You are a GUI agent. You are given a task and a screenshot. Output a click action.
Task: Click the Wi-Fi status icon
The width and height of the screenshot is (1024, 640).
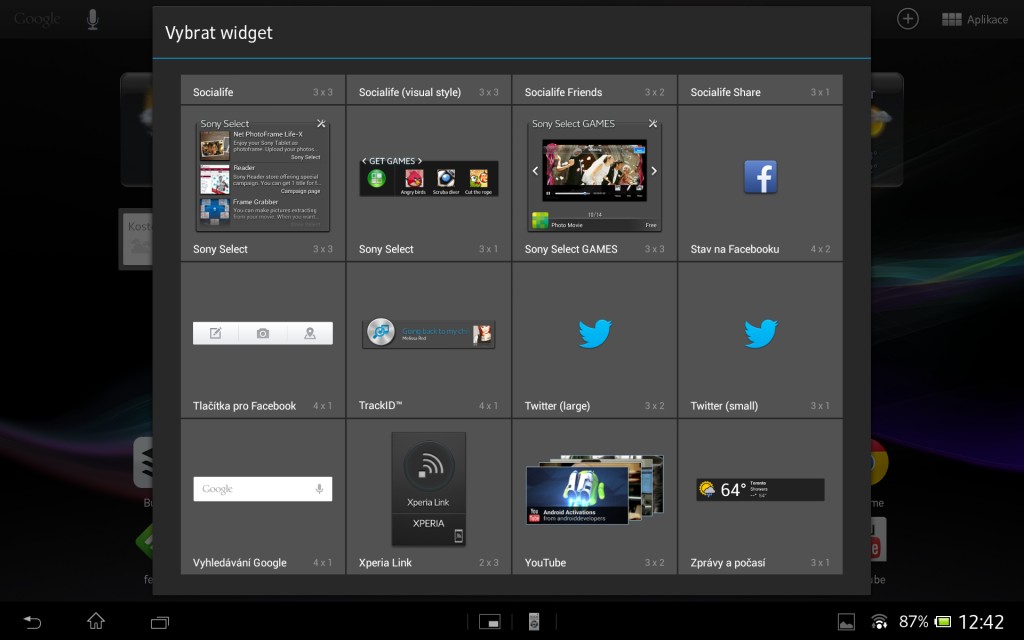coord(880,621)
